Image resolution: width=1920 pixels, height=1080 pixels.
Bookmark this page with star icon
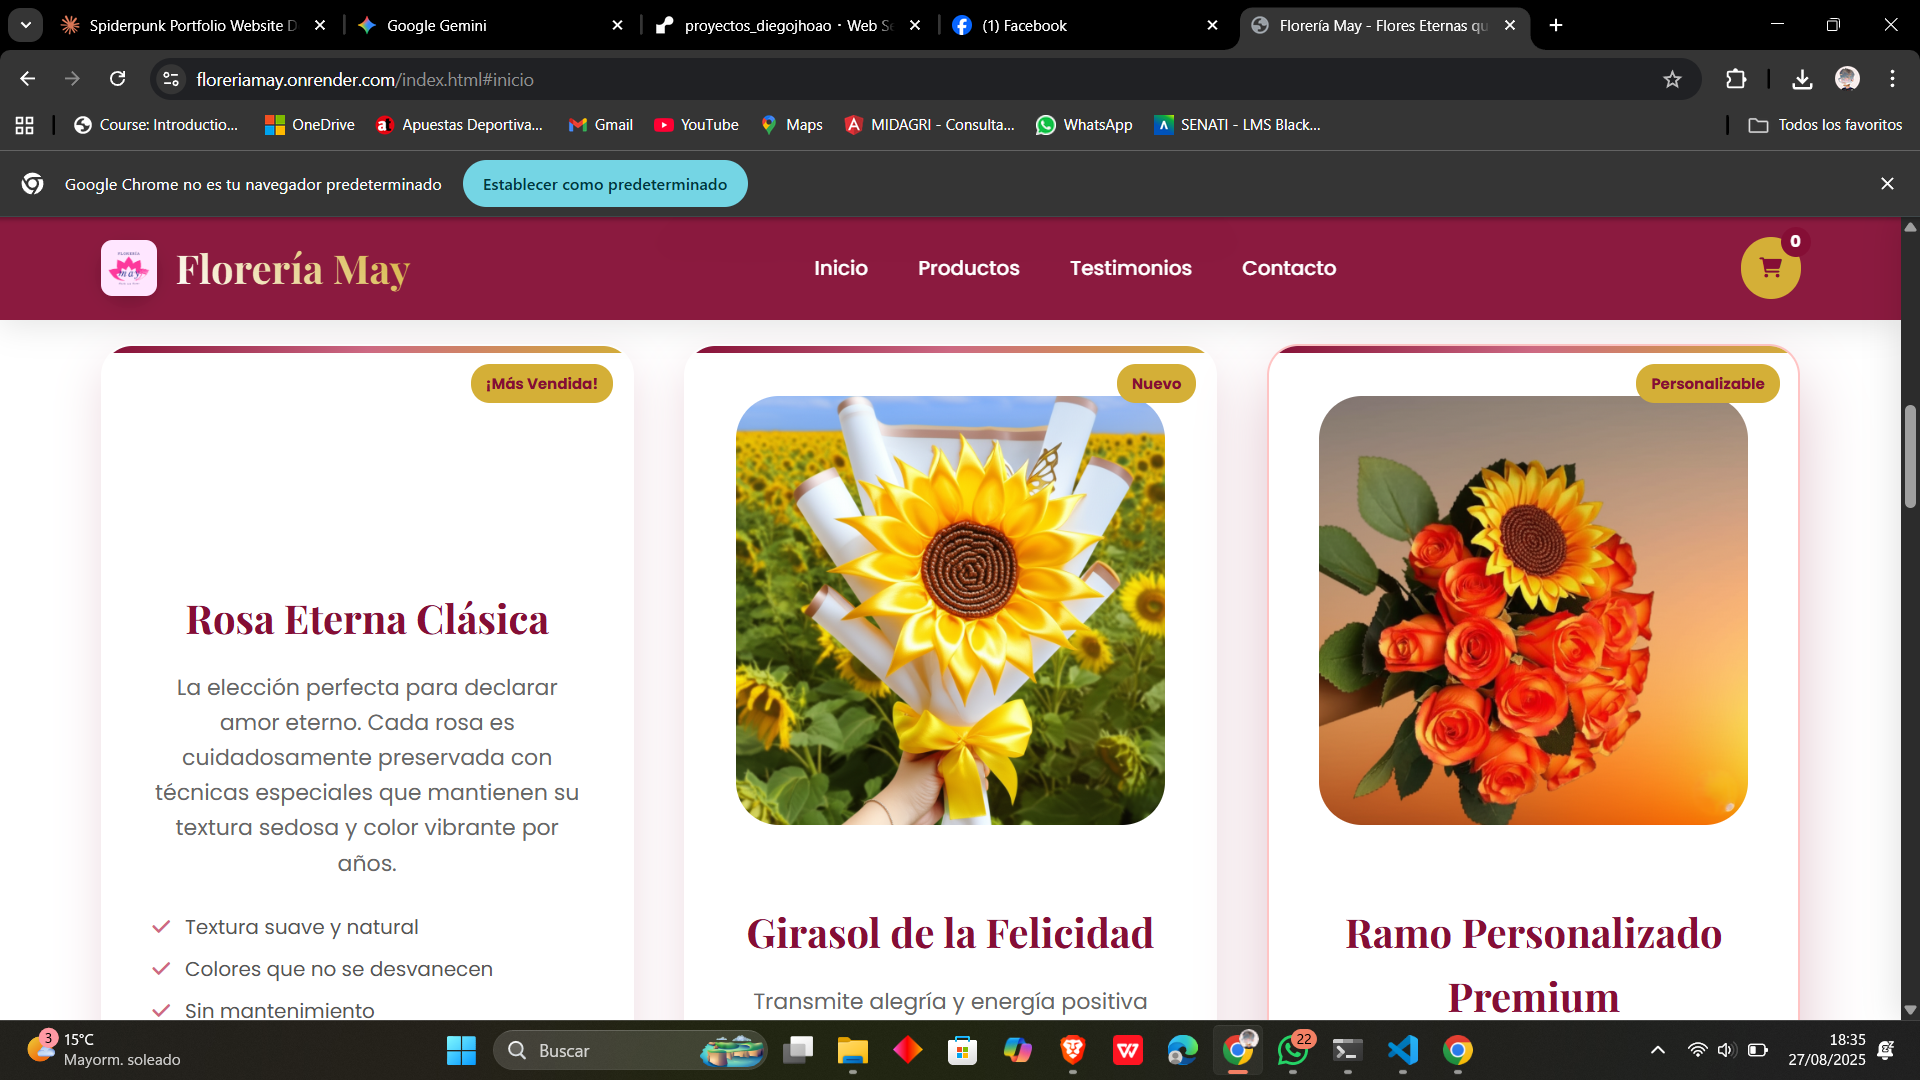pyautogui.click(x=1672, y=79)
